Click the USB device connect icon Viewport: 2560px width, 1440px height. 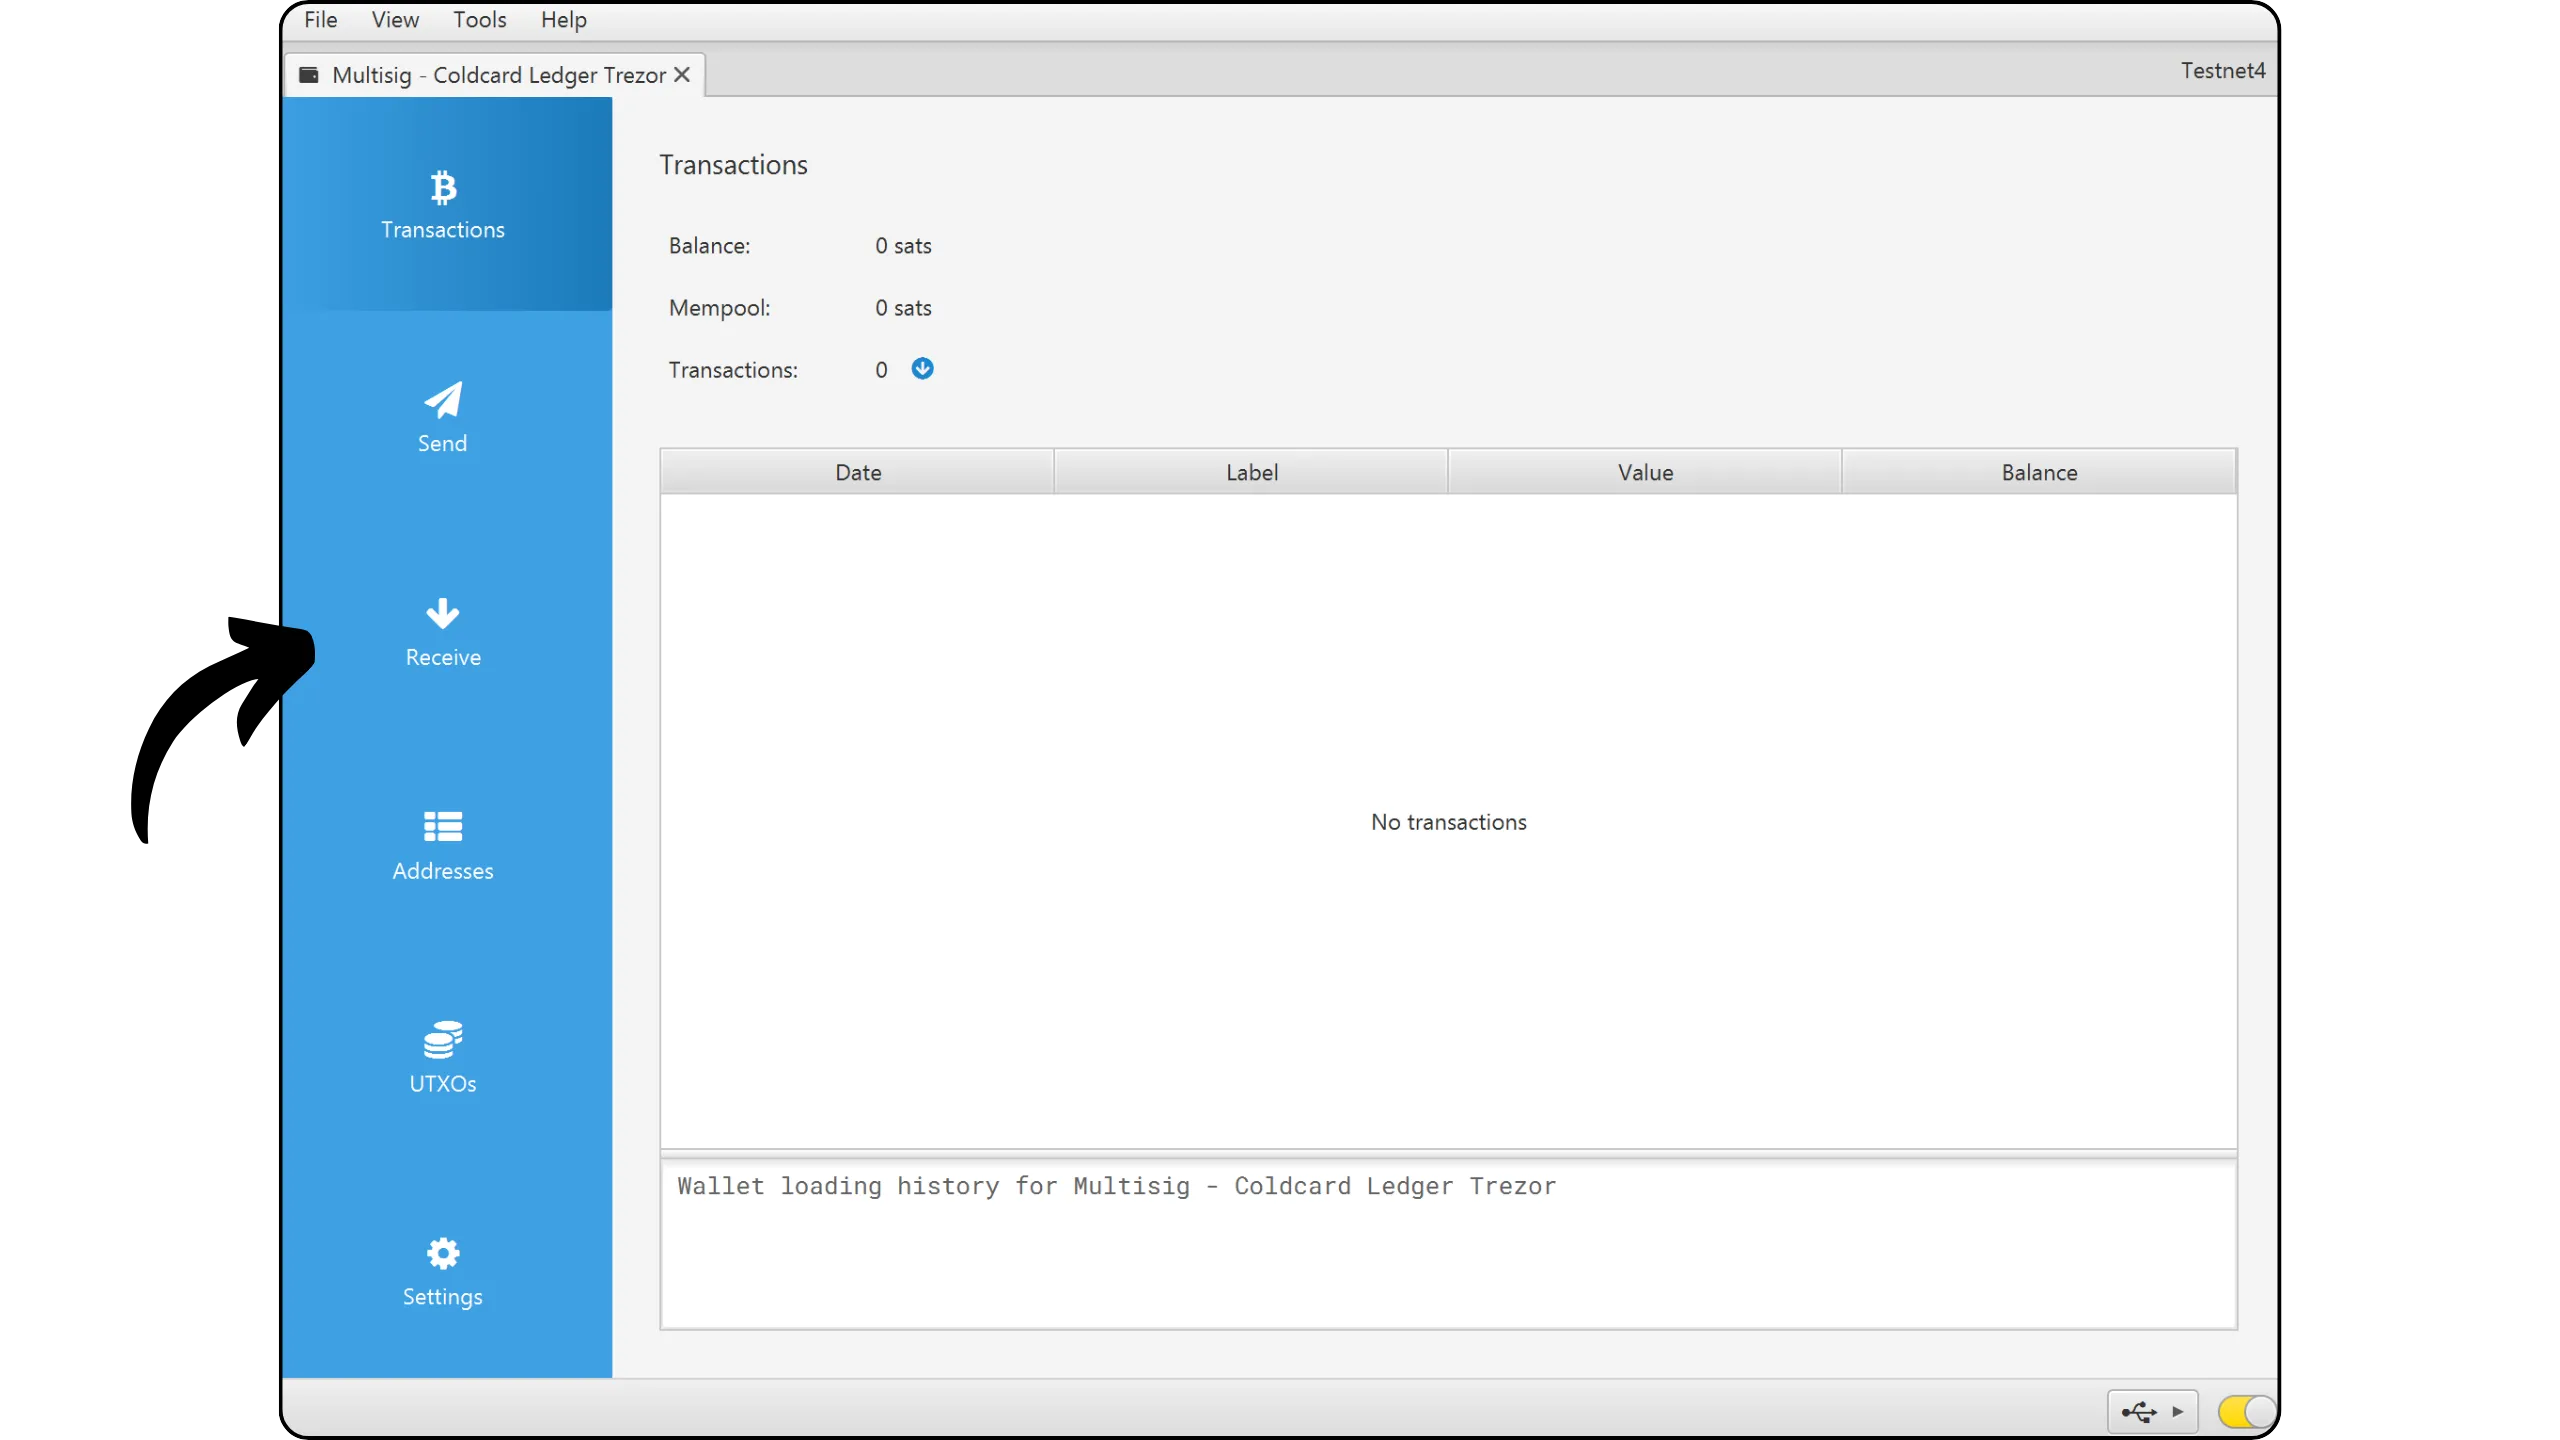tap(2139, 1412)
